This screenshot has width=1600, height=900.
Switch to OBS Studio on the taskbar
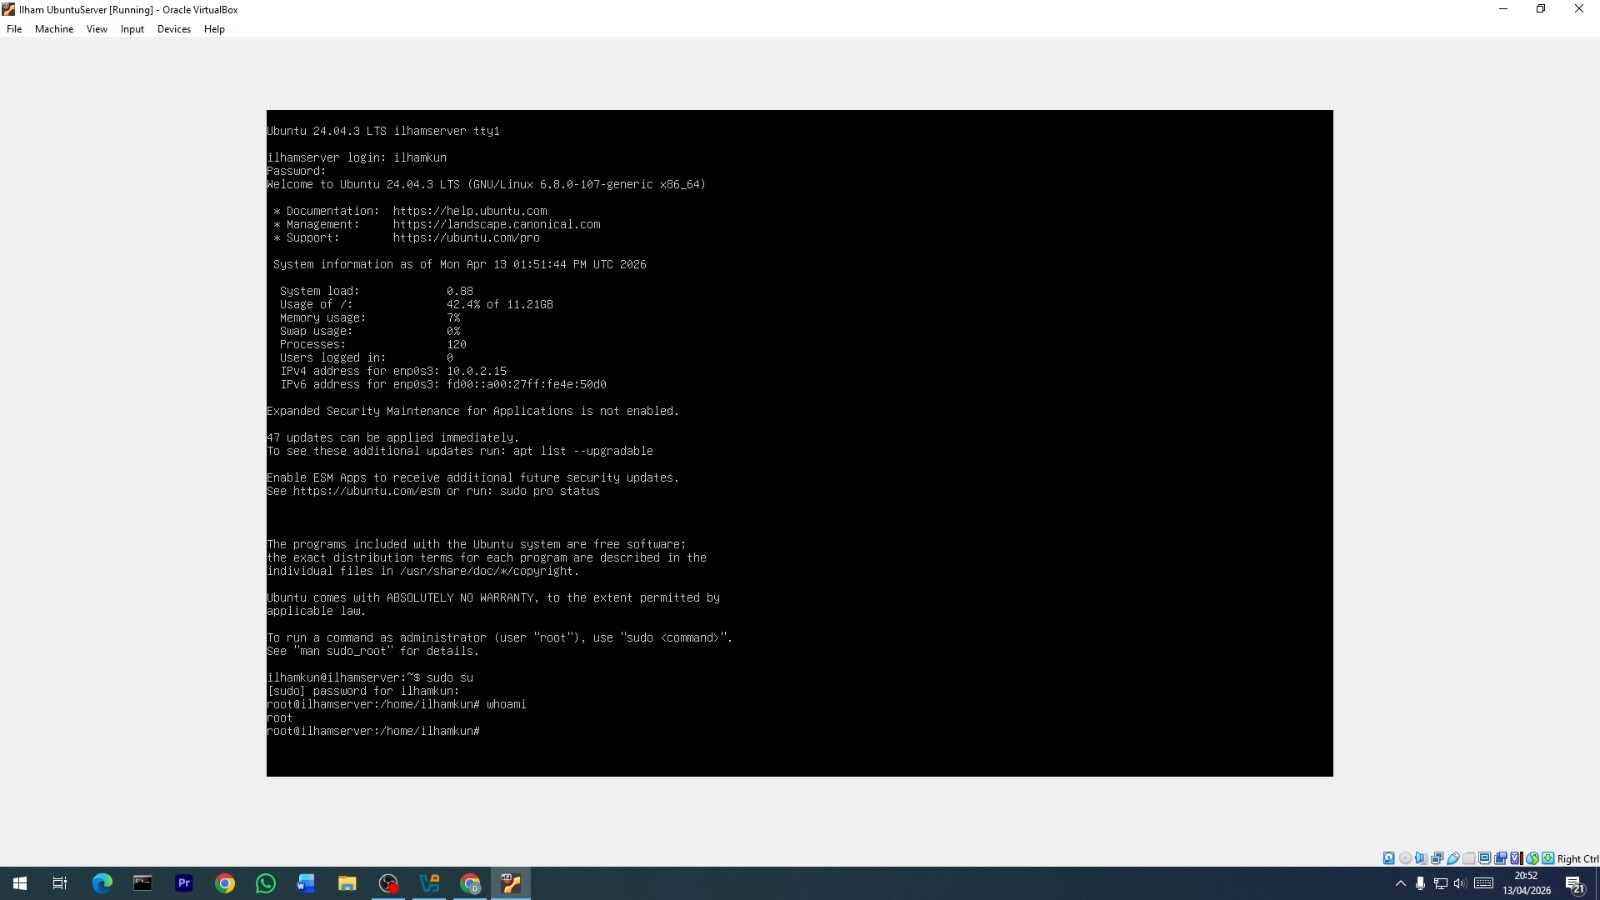[x=388, y=883]
